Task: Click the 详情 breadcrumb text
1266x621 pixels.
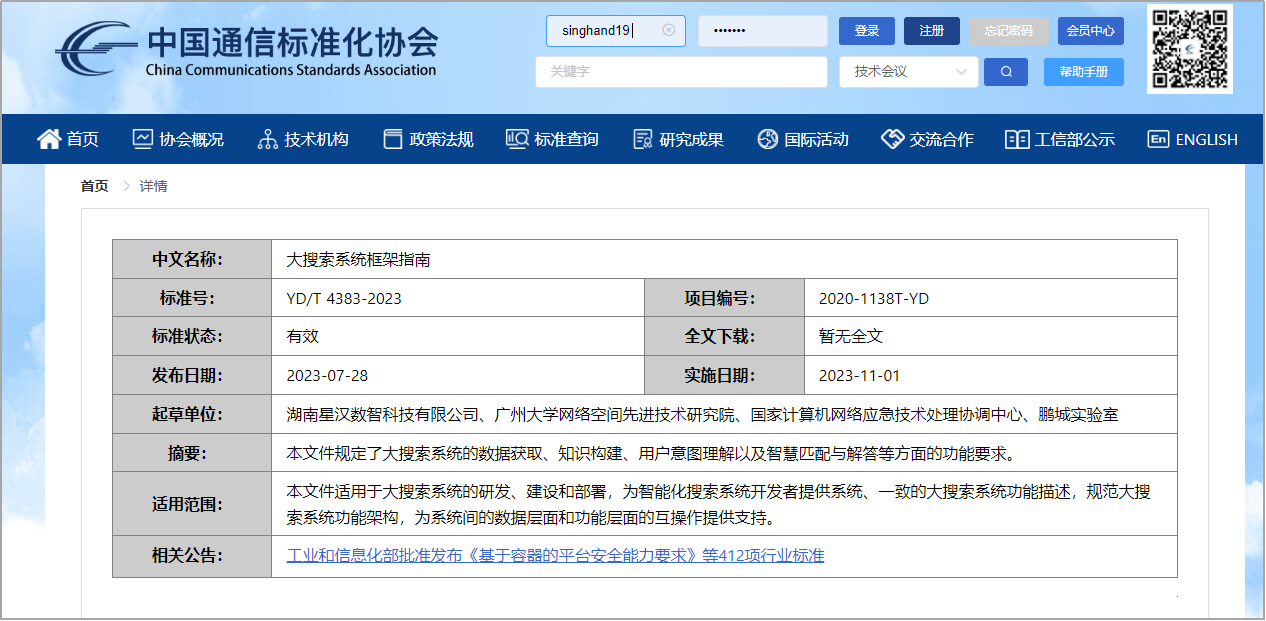Action: pos(153,186)
